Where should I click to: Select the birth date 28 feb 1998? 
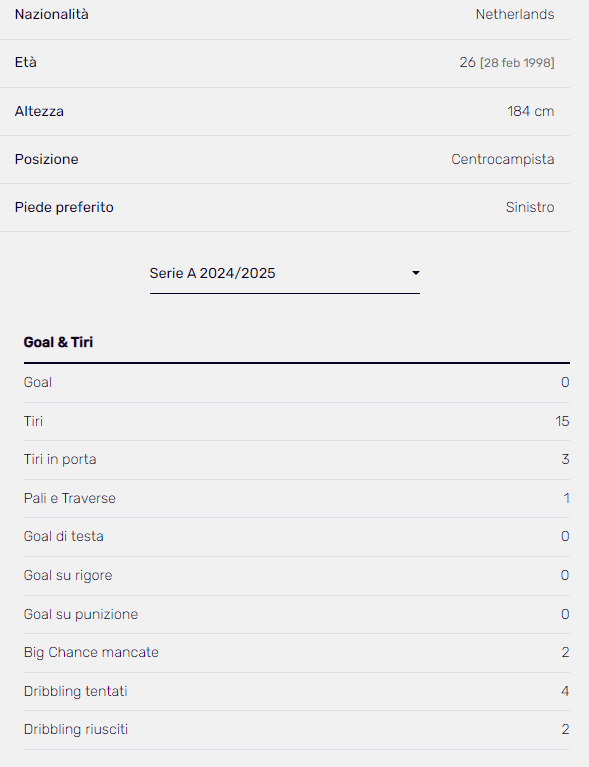517,63
